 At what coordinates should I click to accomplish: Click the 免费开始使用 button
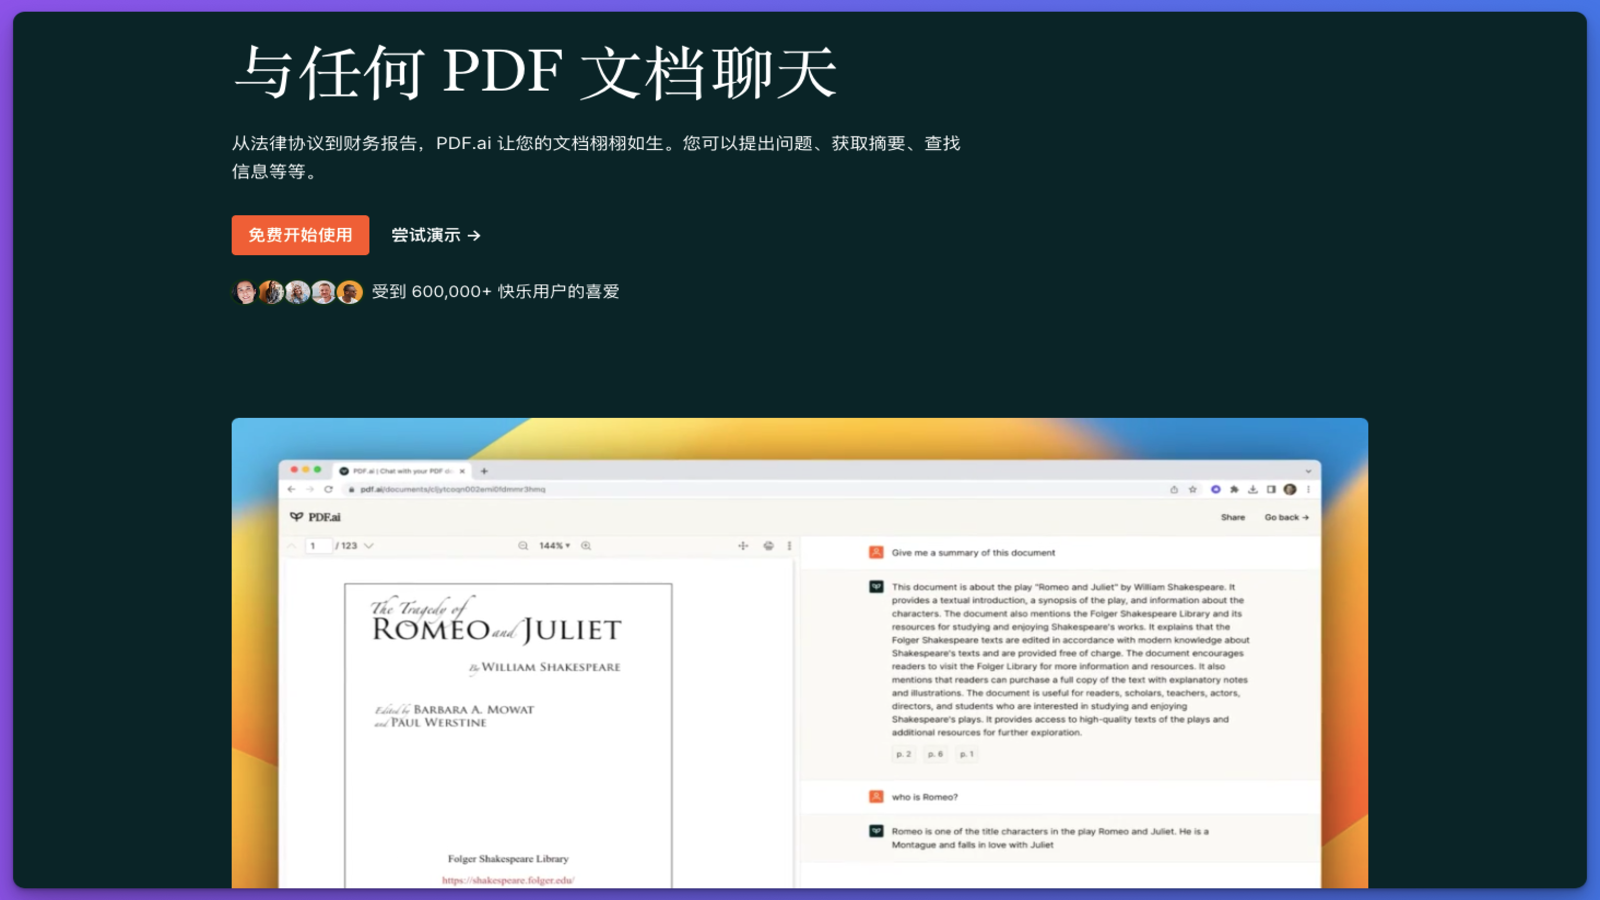point(300,235)
